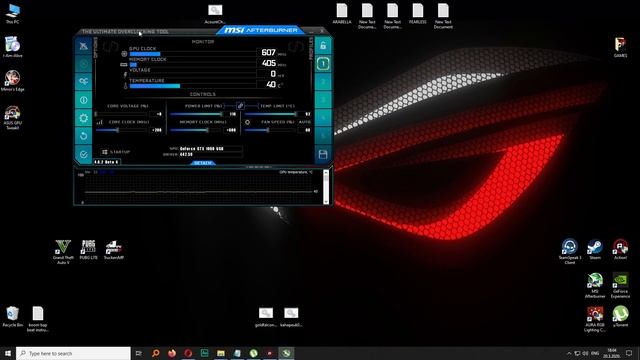
Task: Open Firefox from the taskbar
Action: pos(172,353)
